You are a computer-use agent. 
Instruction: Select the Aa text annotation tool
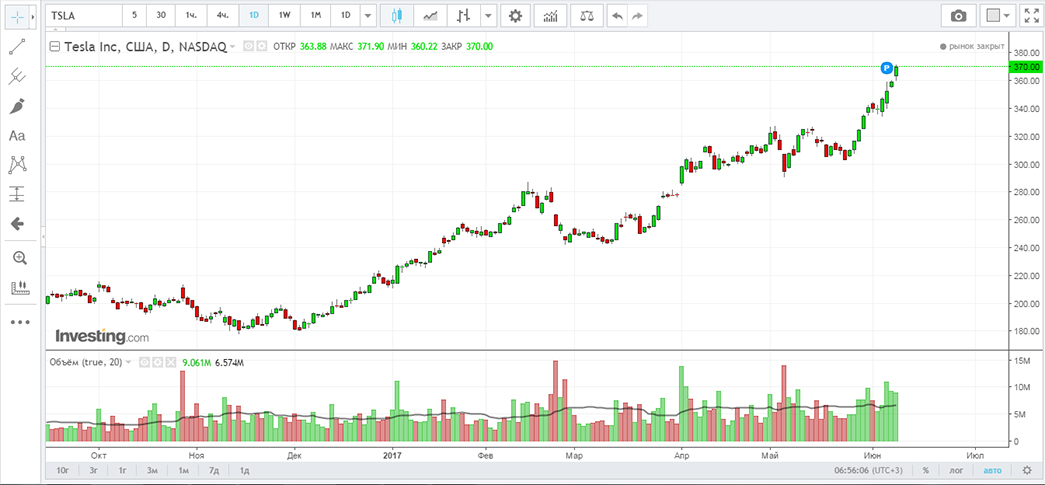(x=17, y=136)
